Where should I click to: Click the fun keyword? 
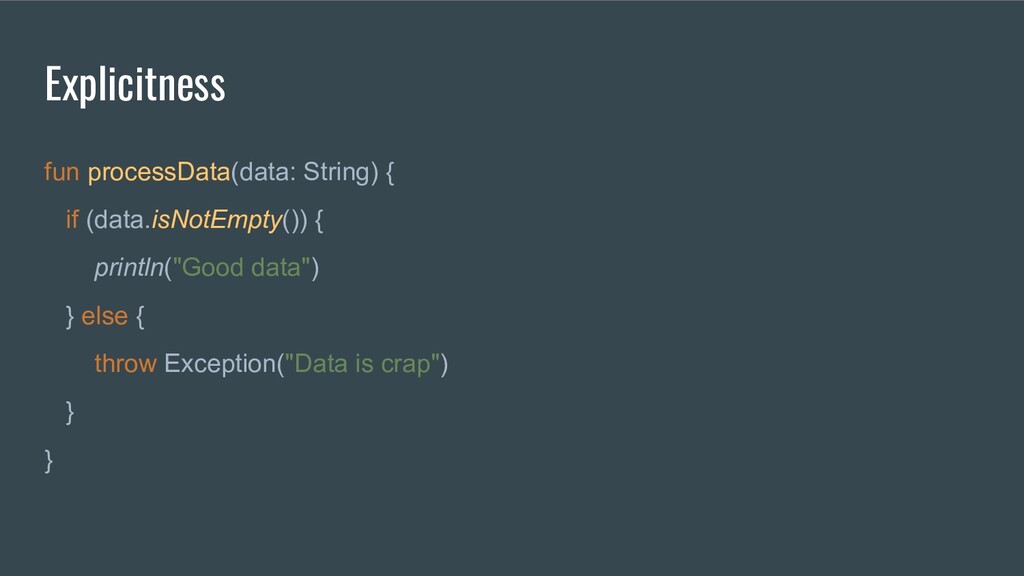tap(61, 172)
